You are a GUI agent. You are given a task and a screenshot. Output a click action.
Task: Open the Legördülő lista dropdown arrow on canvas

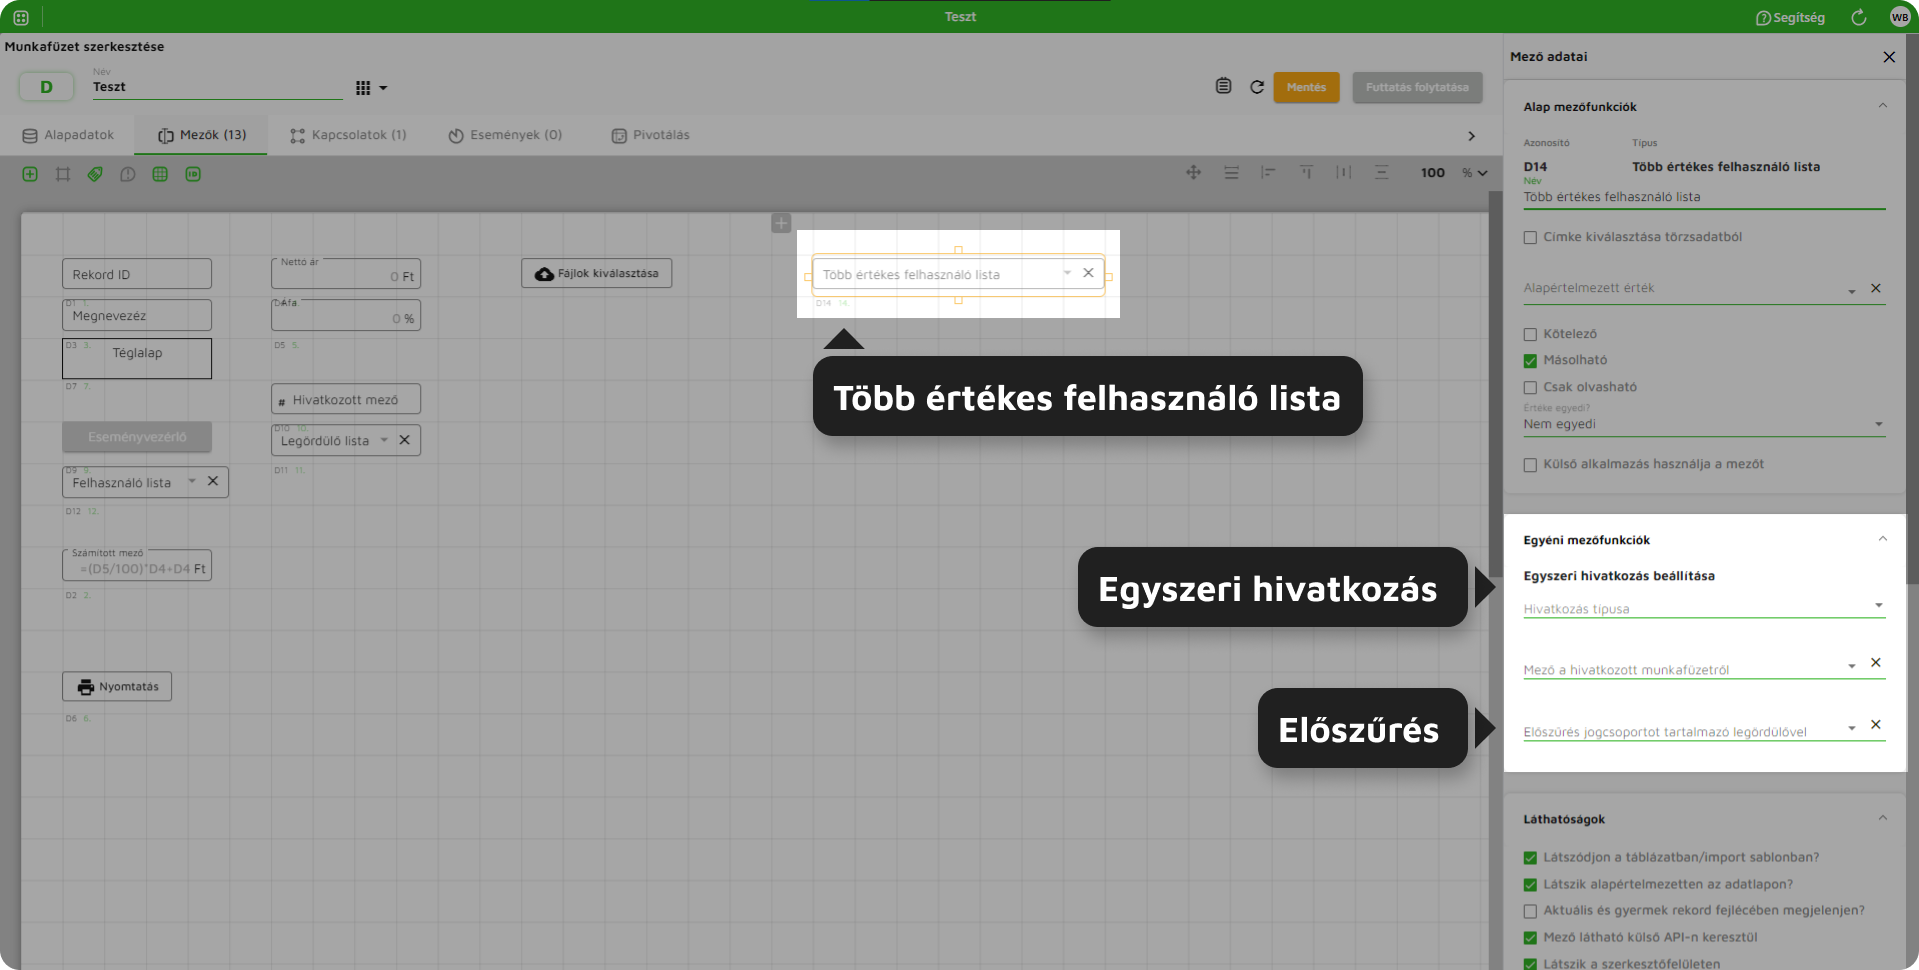pyautogui.click(x=384, y=440)
